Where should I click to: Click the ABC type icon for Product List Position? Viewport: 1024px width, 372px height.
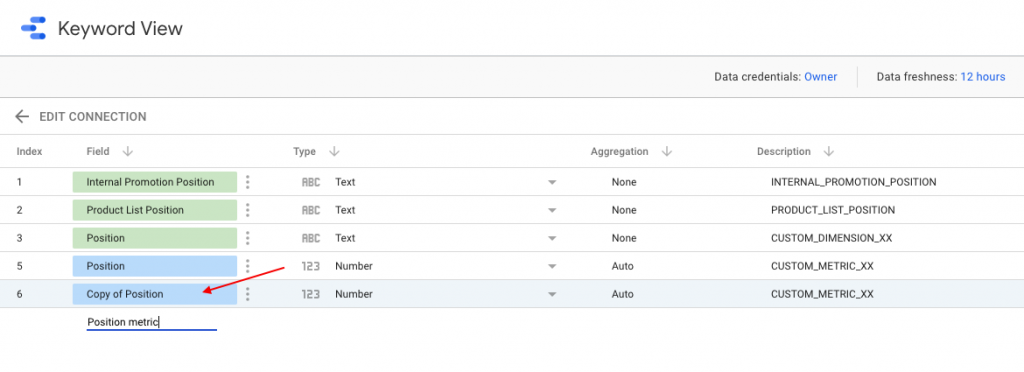point(311,210)
